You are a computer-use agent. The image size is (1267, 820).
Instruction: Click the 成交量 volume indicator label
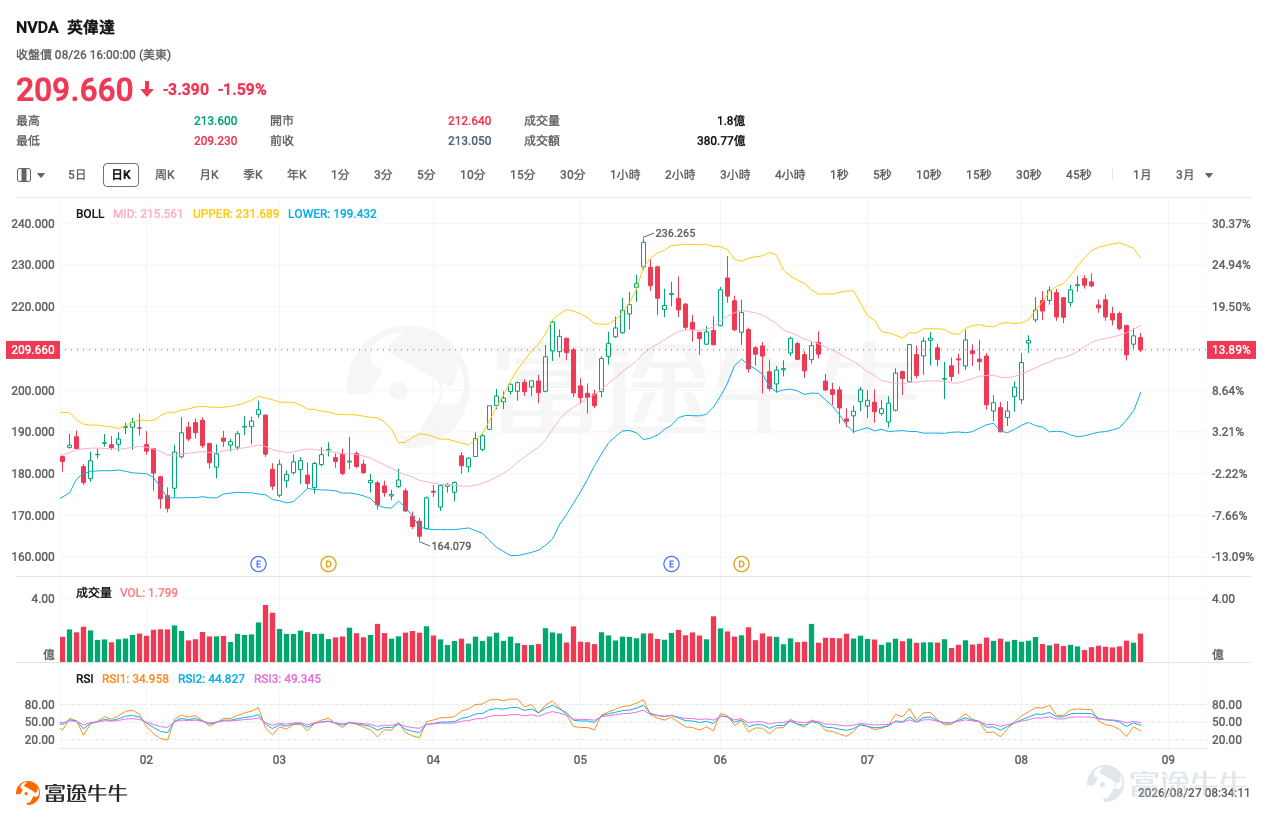tap(94, 593)
